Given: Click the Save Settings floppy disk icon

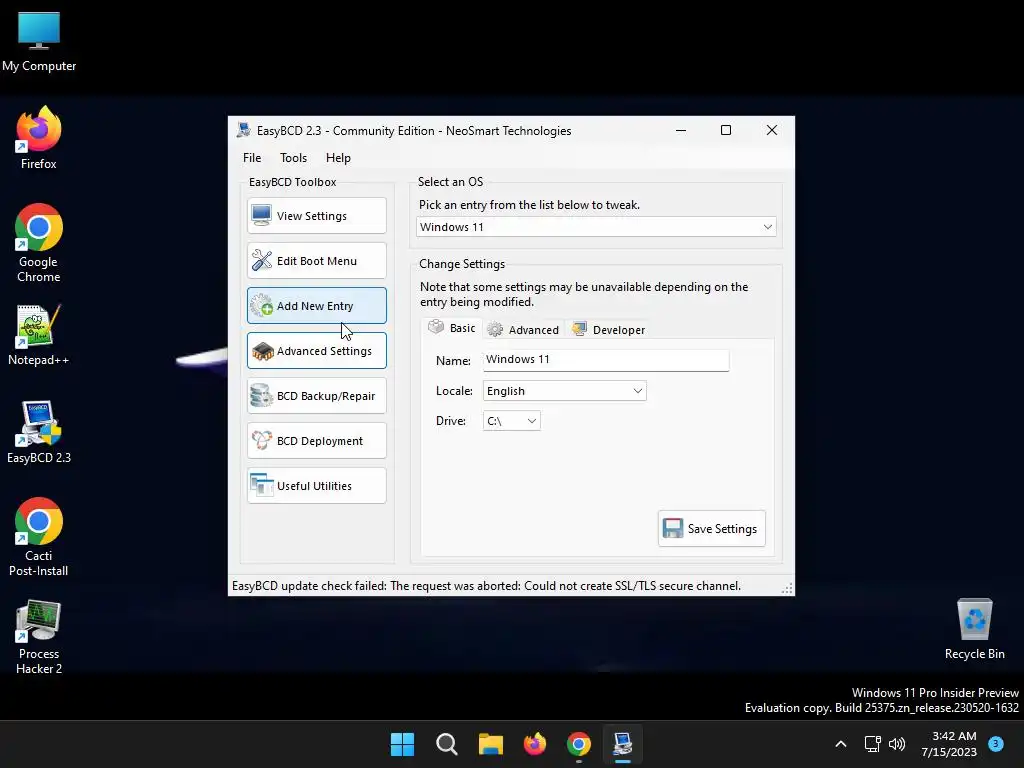Looking at the screenshot, I should [673, 528].
